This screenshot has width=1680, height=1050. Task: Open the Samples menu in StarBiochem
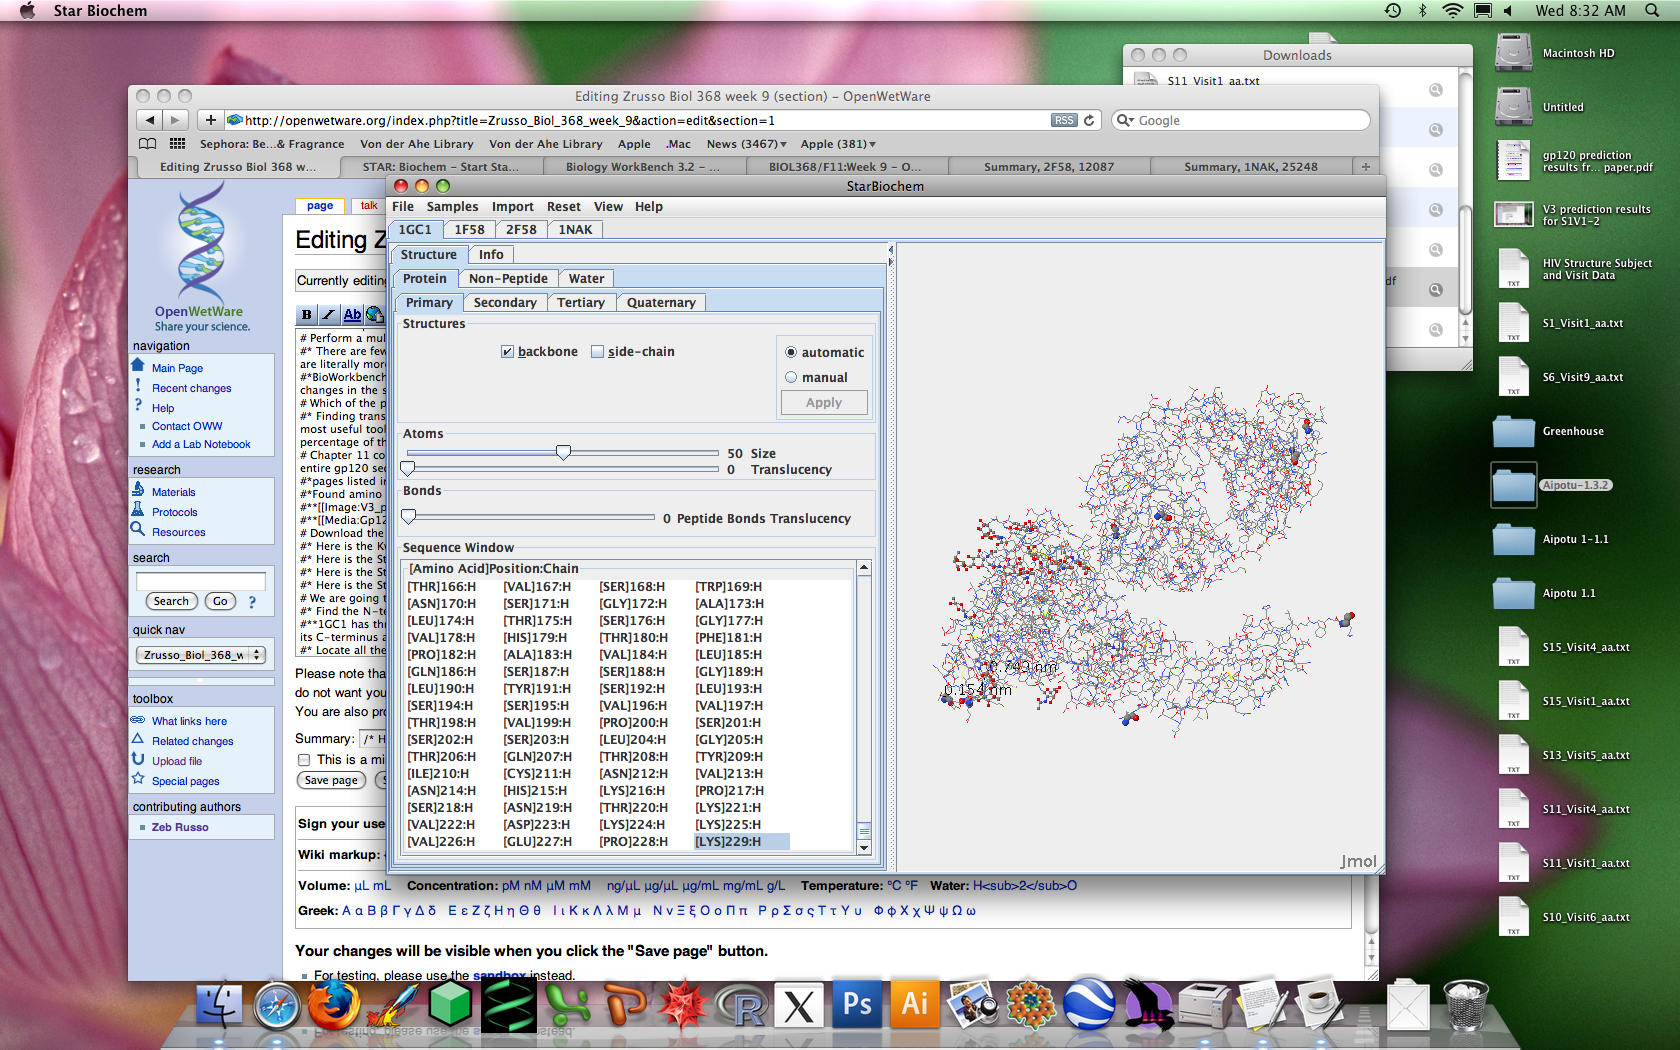coord(452,207)
